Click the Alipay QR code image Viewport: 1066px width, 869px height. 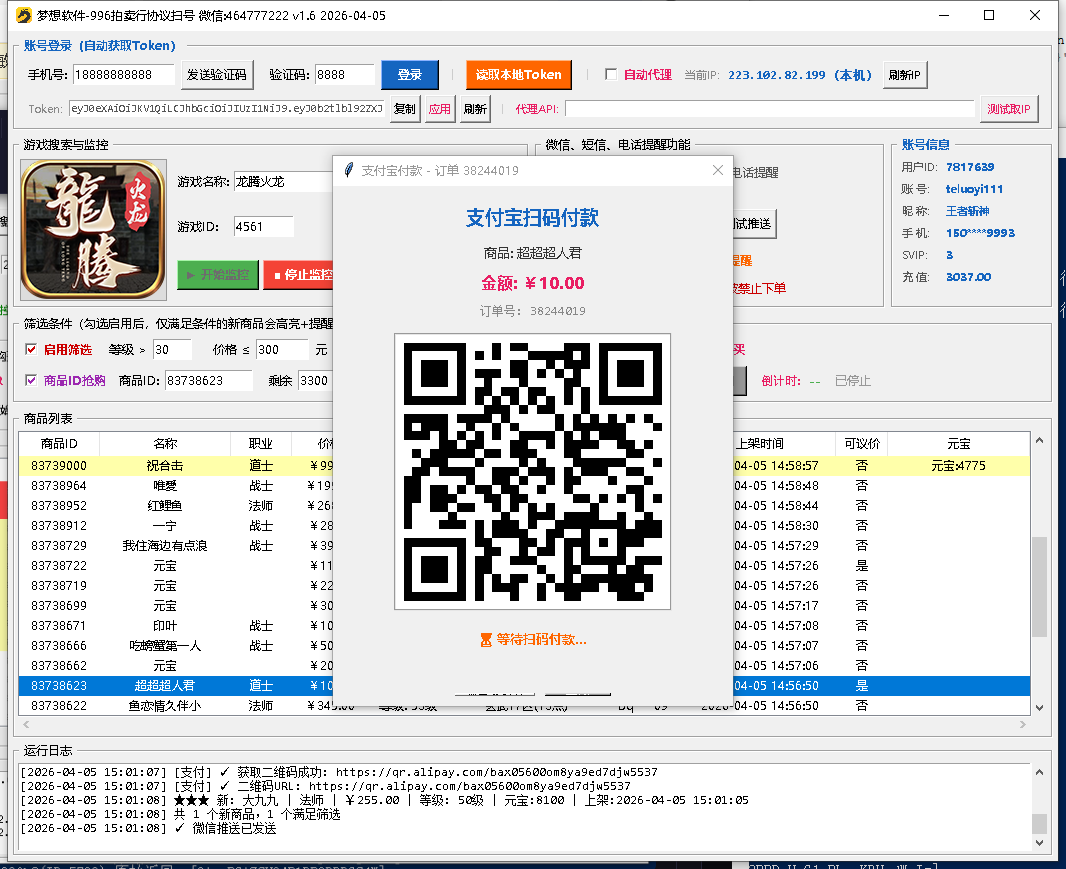pyautogui.click(x=532, y=471)
